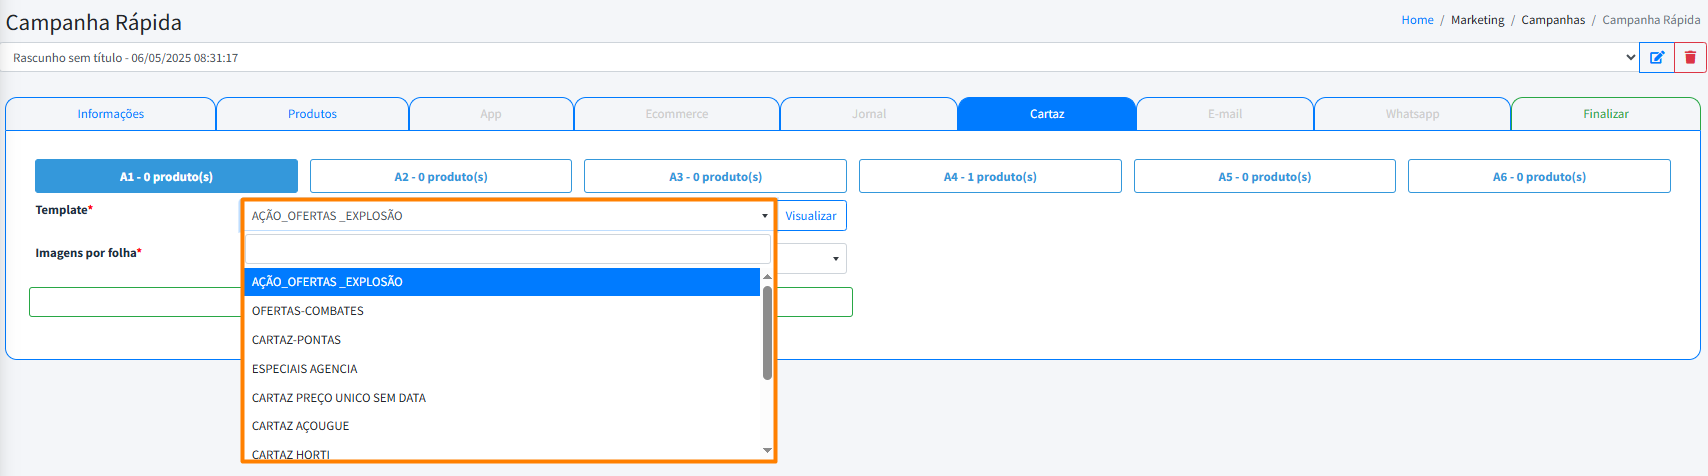Screen dimensions: 1708x476
Task: Click the red trash delete icon
Action: tap(1690, 58)
